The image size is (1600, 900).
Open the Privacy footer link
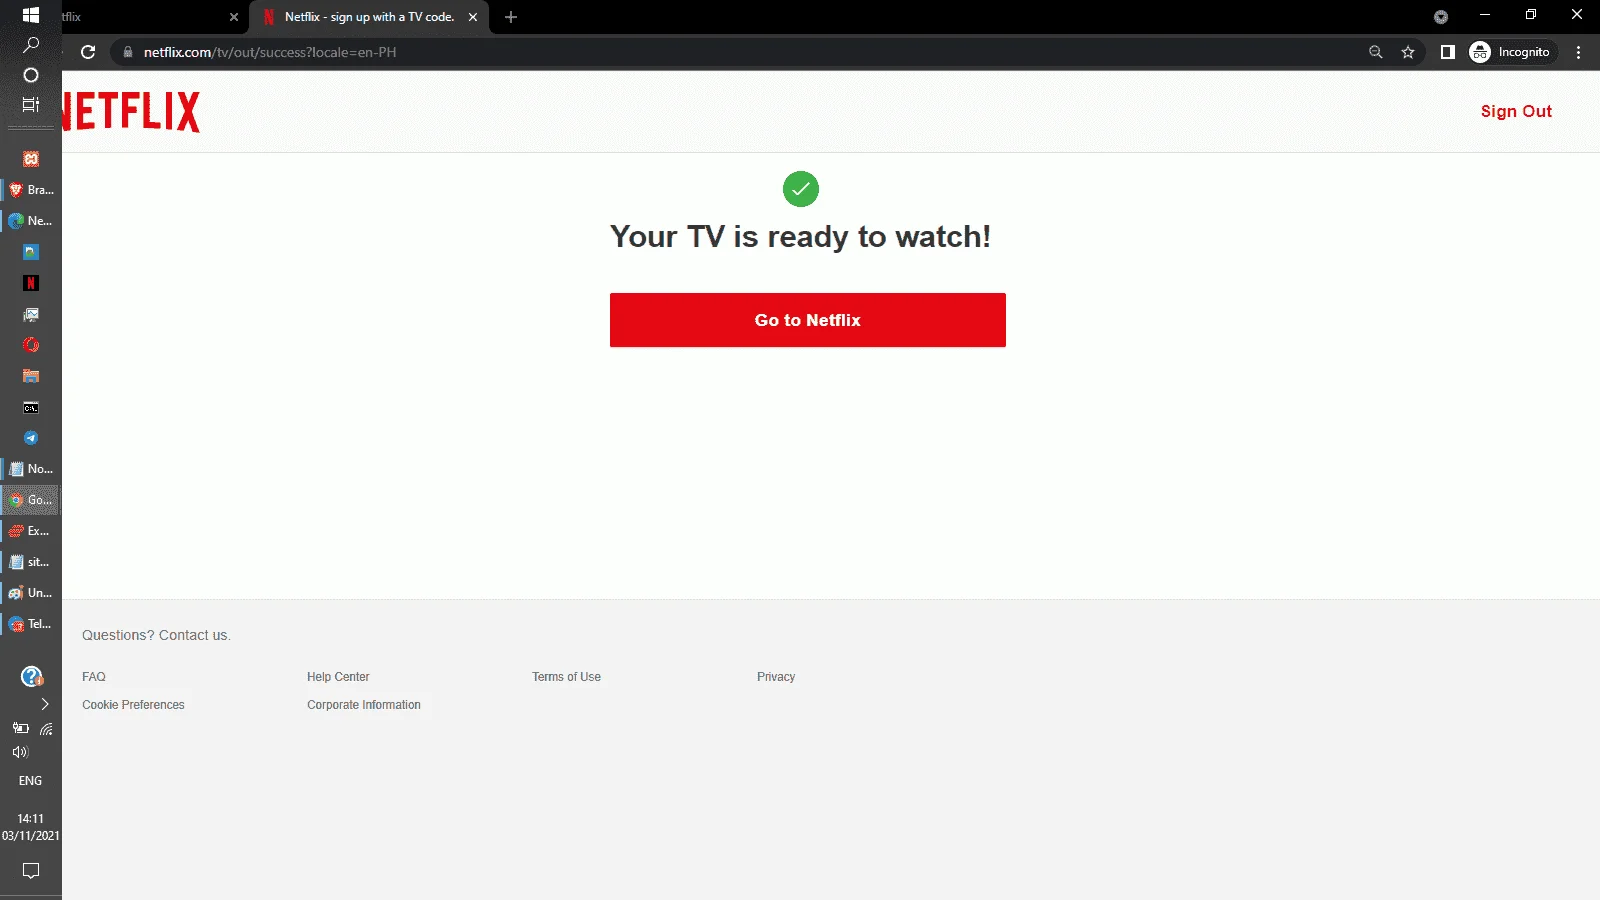[x=776, y=677]
